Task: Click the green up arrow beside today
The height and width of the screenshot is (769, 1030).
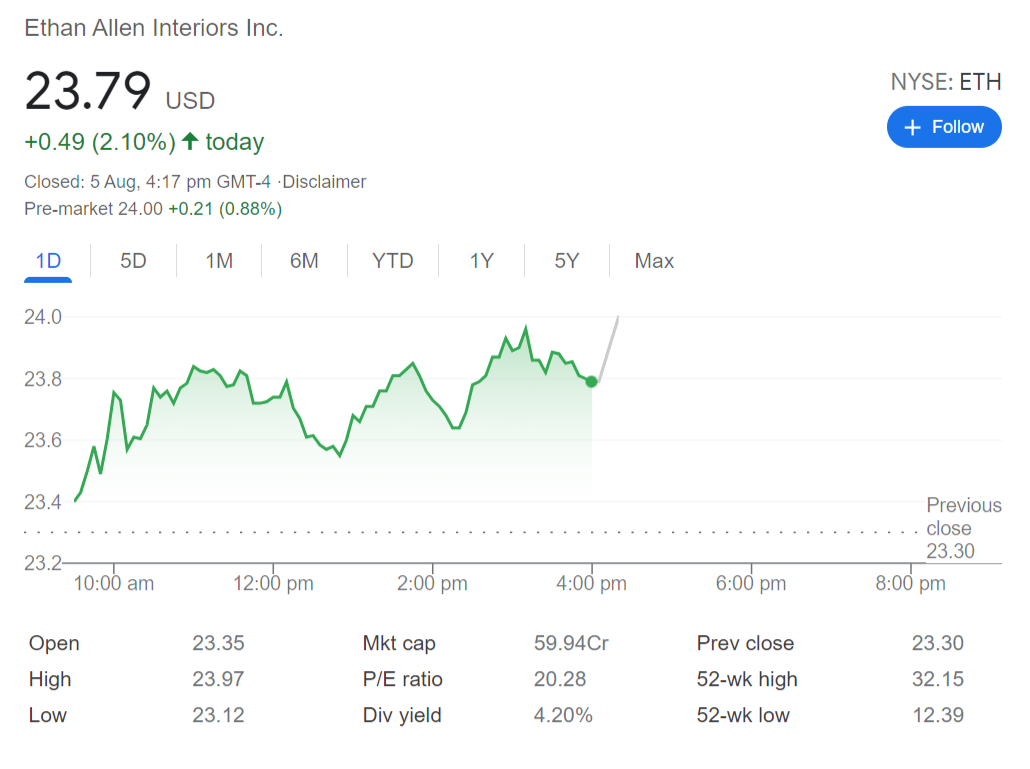Action: 190,142
